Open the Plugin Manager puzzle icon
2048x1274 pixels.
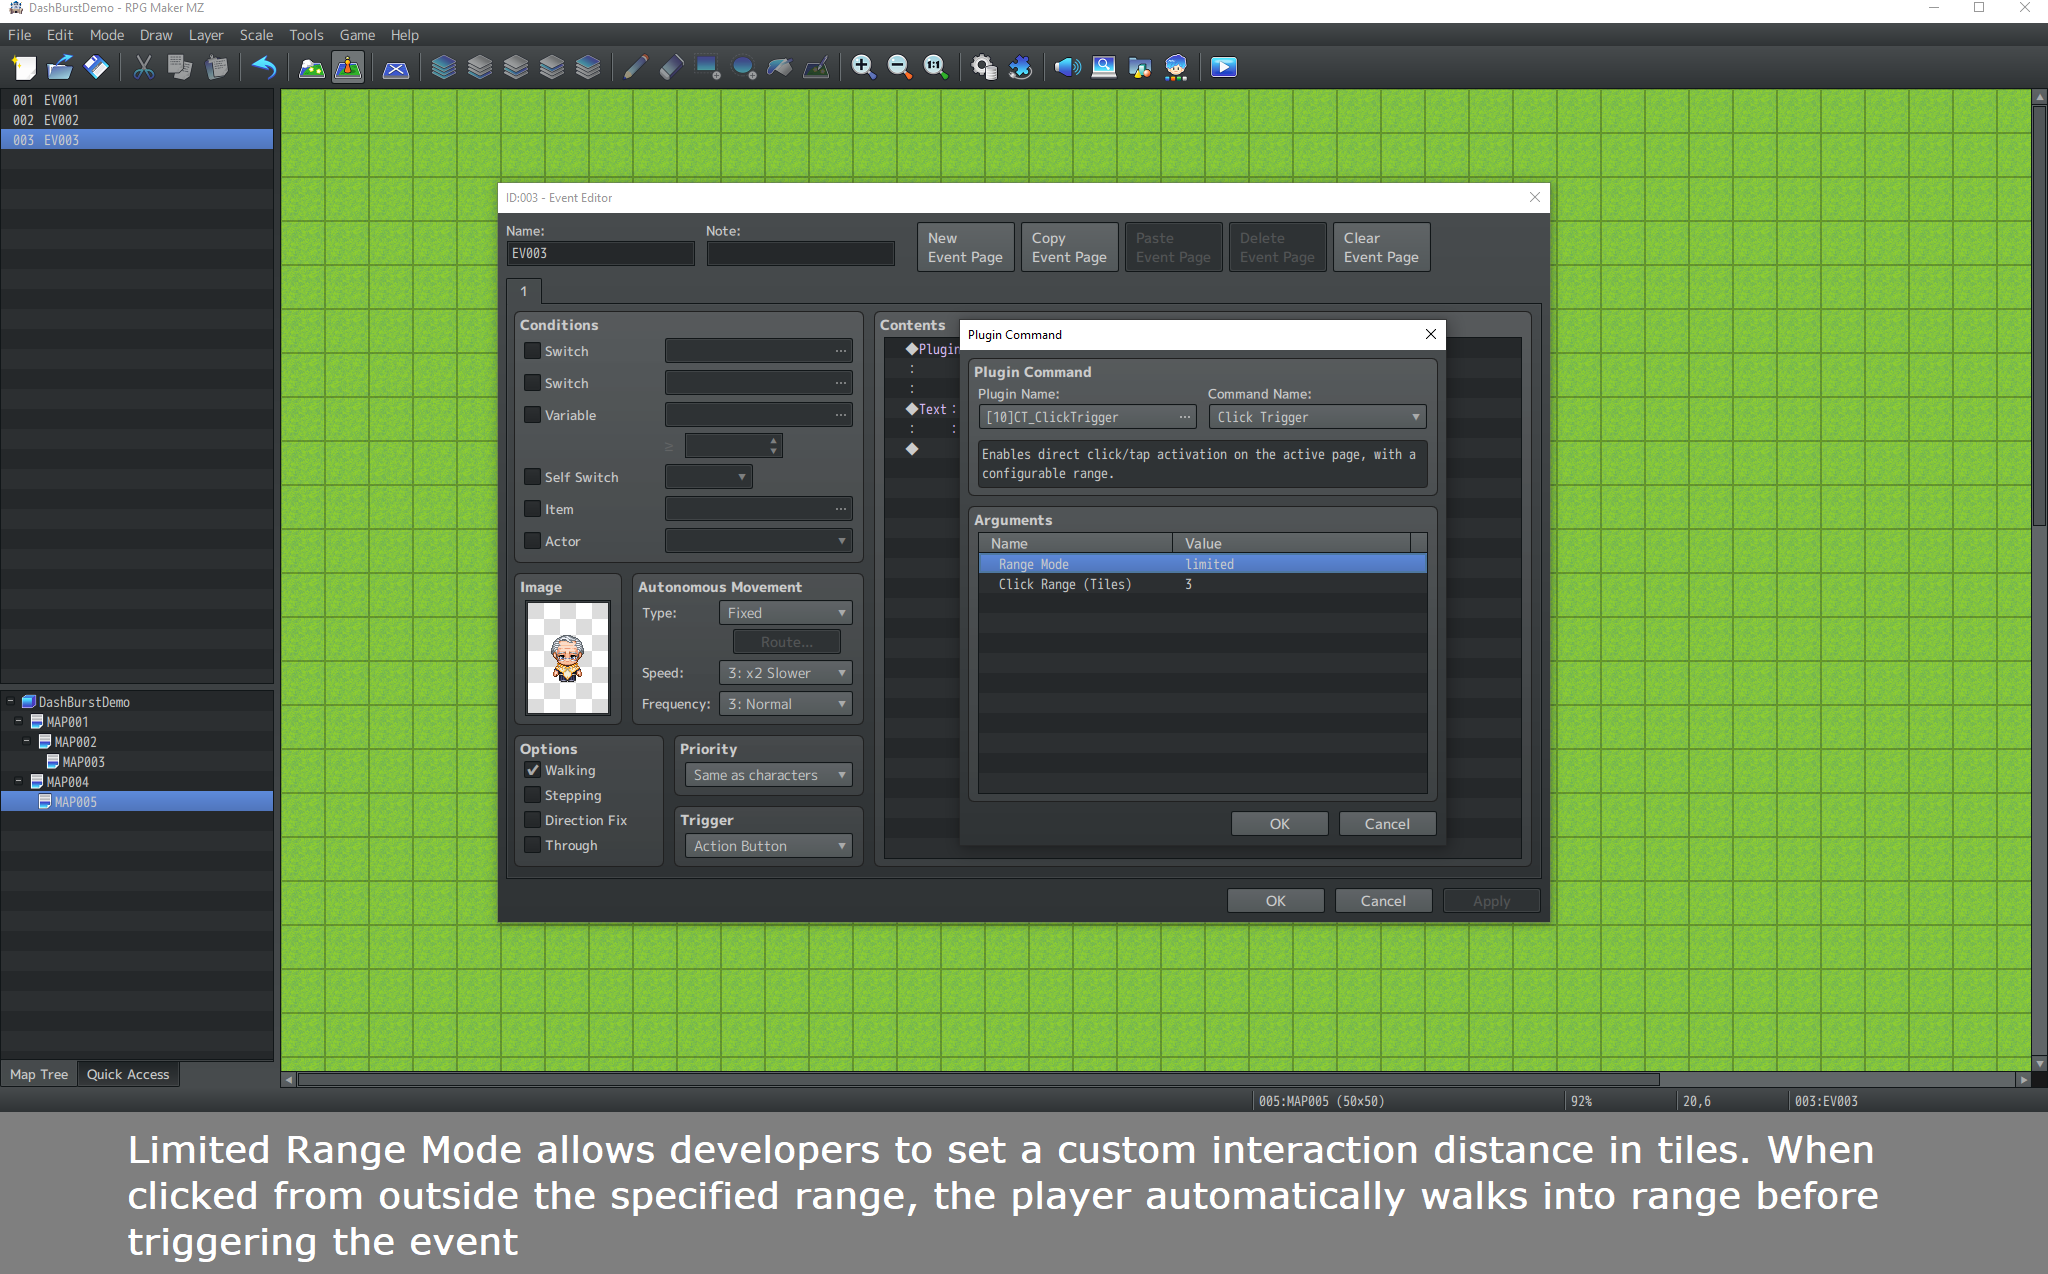coord(1020,67)
